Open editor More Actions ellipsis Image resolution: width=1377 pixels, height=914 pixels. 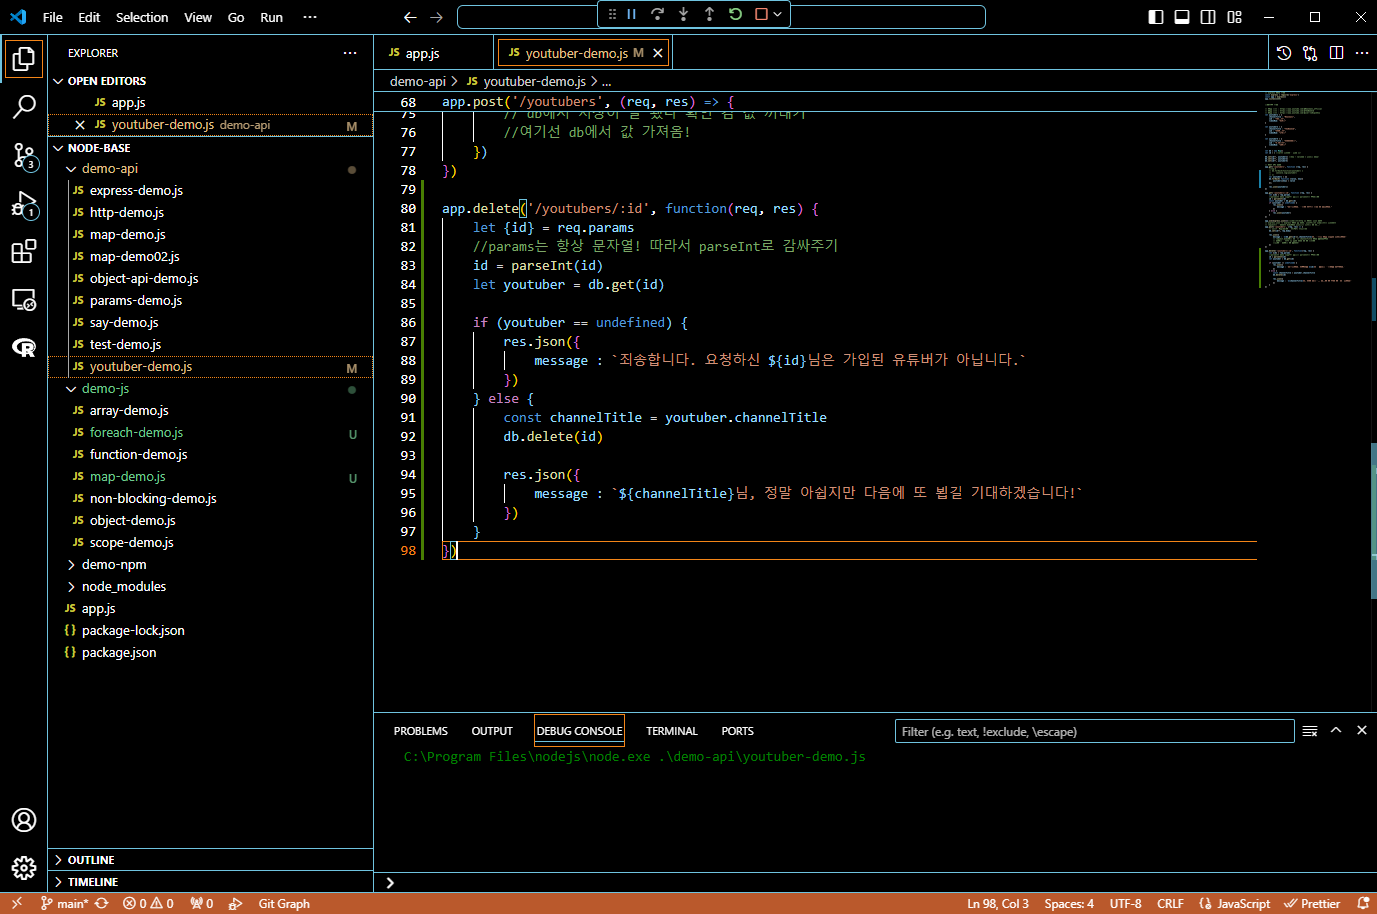pyautogui.click(x=1362, y=53)
